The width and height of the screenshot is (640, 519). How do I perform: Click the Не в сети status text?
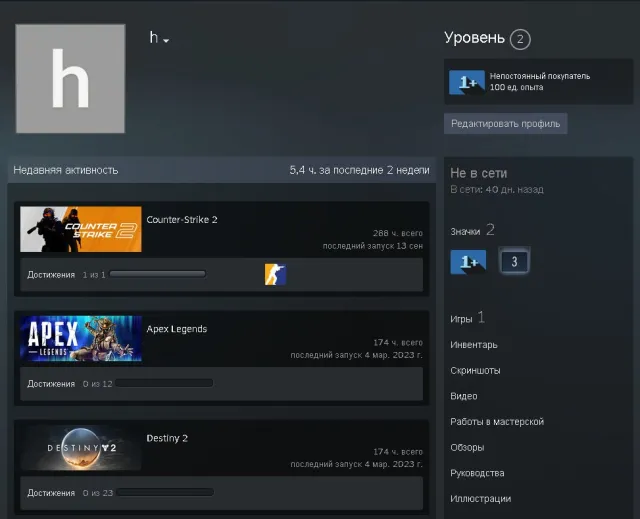pos(478,173)
